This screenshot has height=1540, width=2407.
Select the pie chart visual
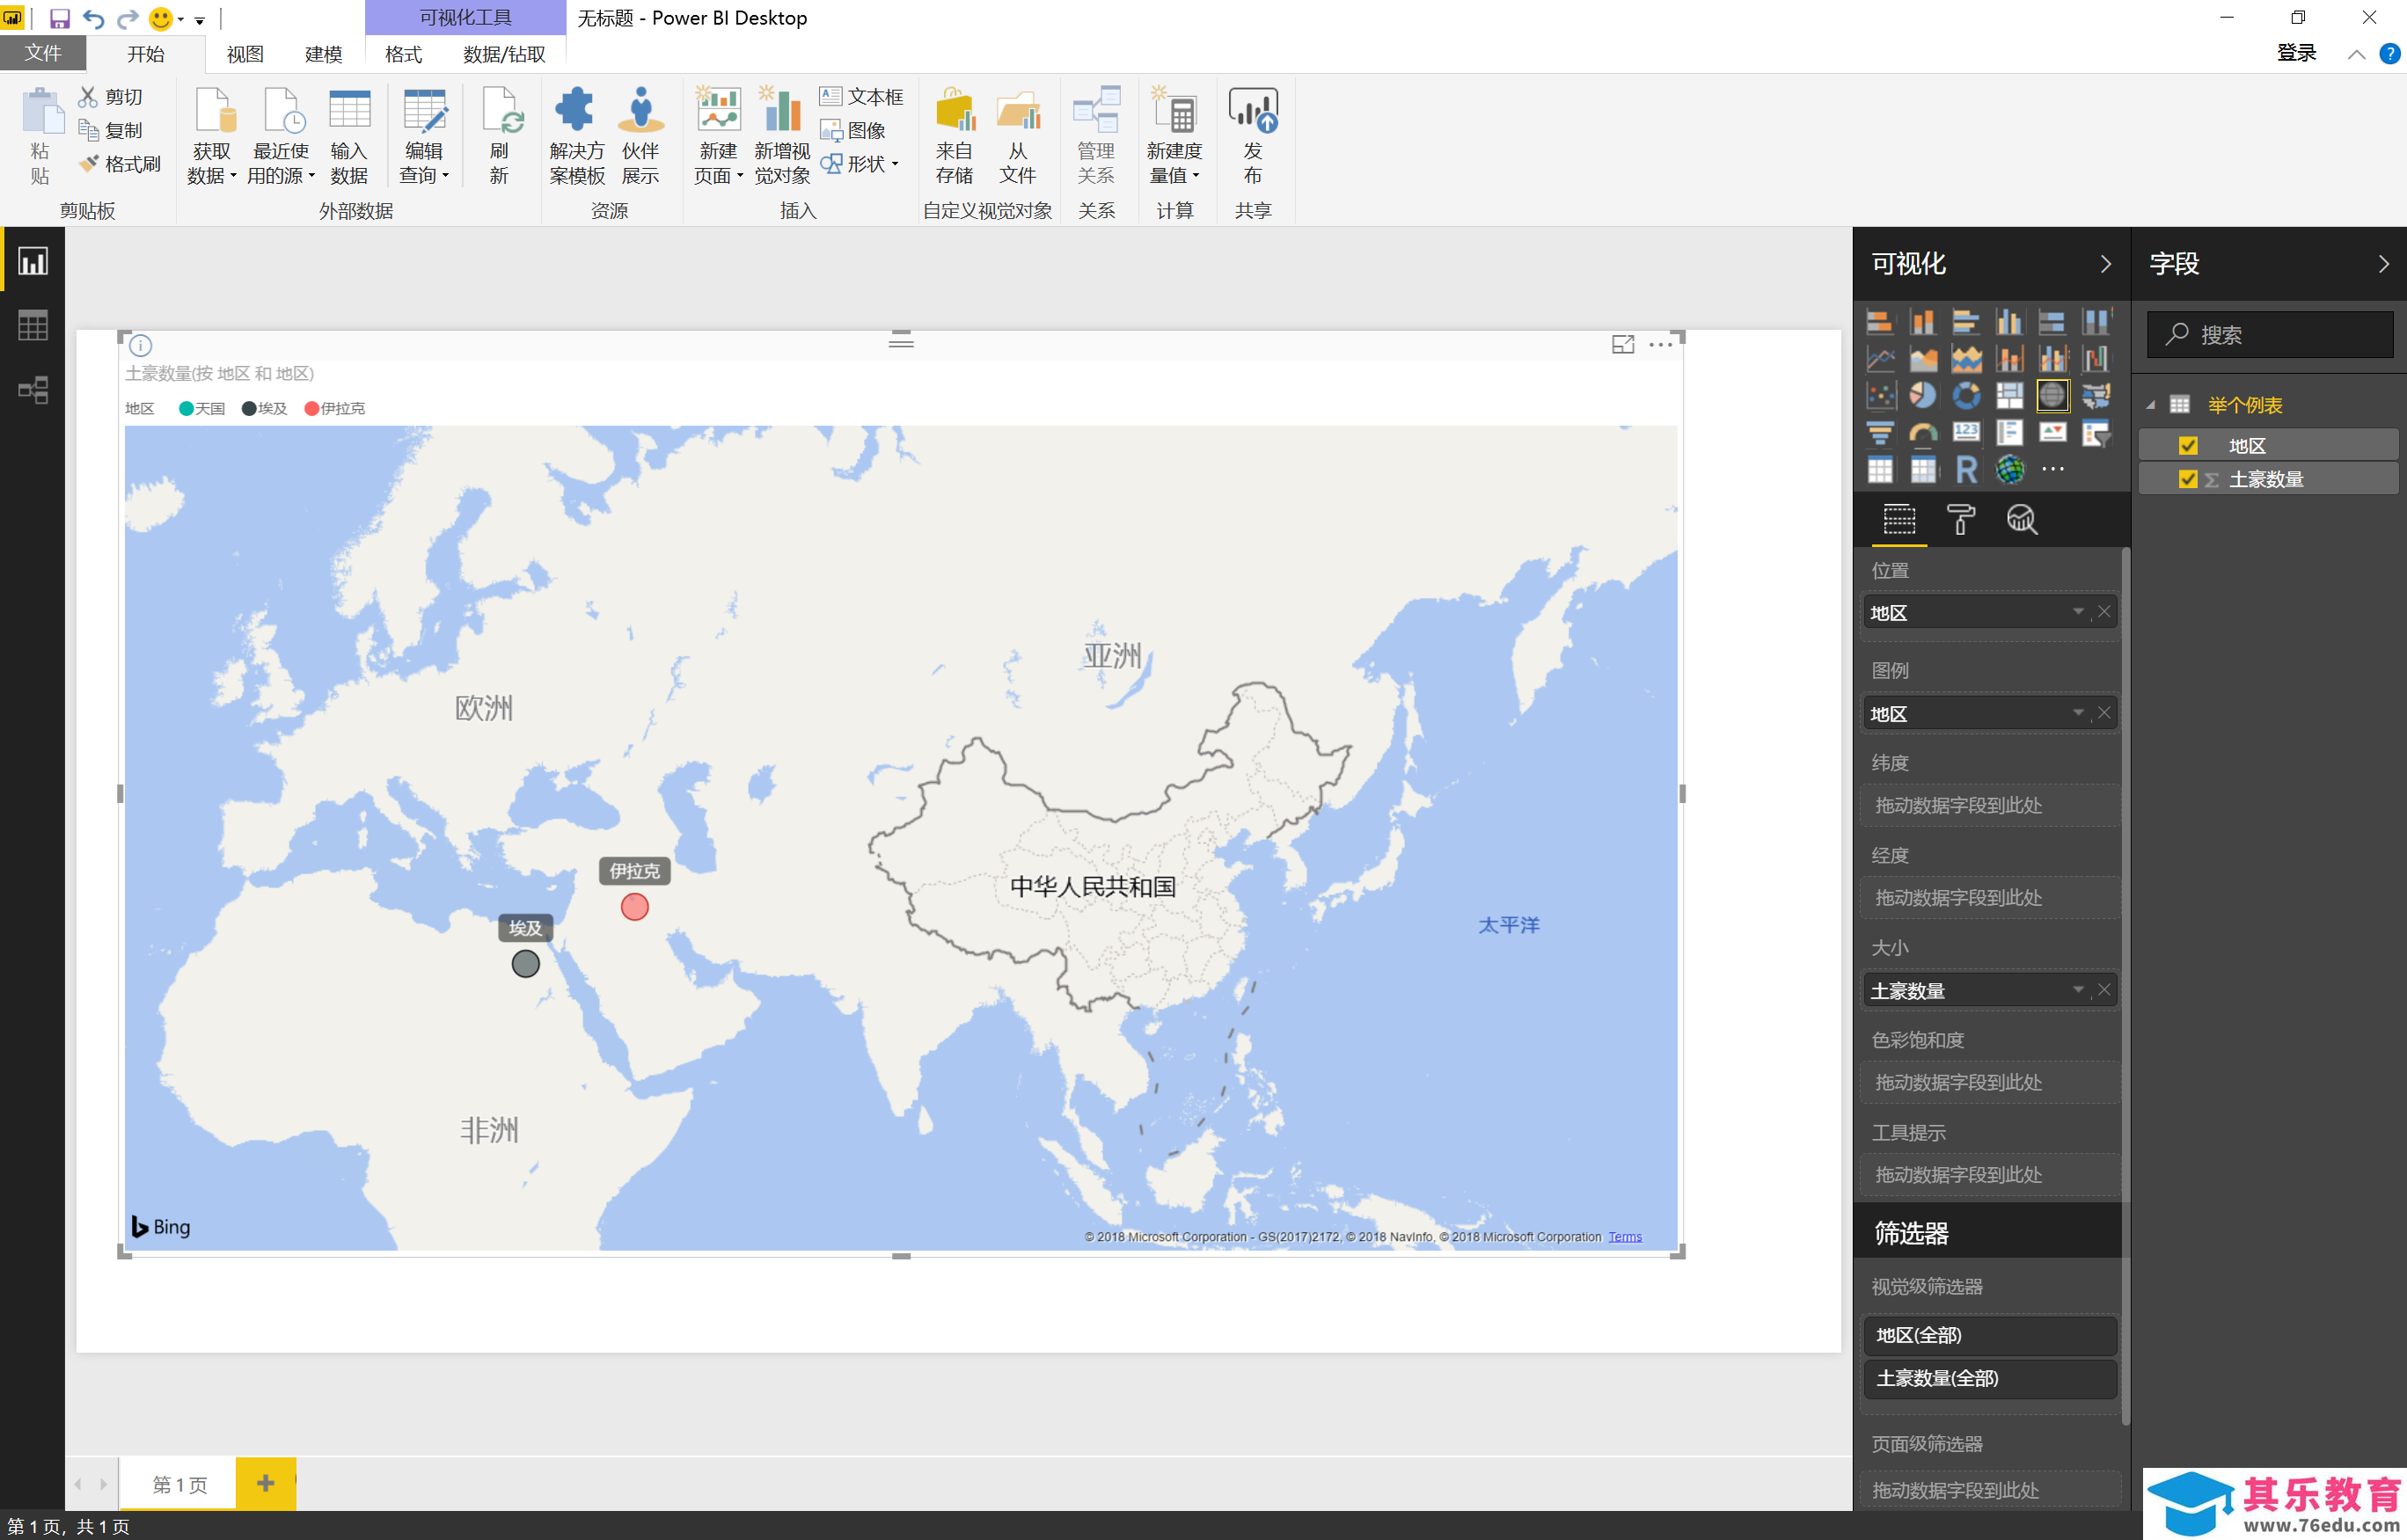click(x=1923, y=396)
